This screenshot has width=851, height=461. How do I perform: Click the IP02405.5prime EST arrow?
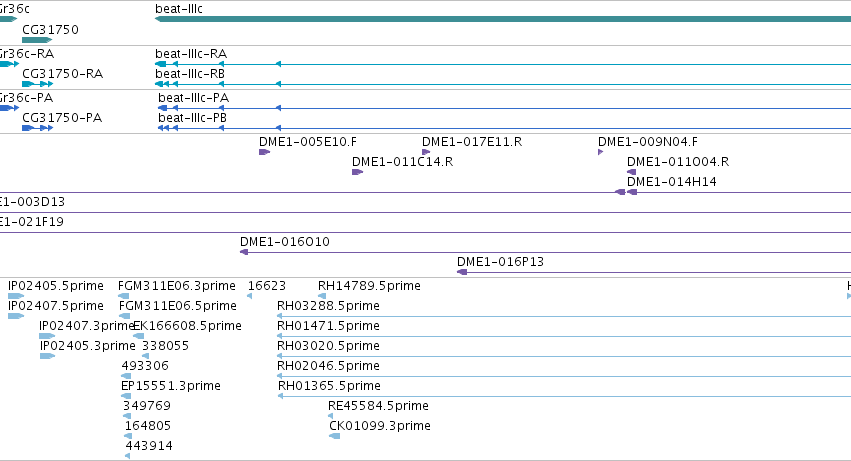(16, 296)
